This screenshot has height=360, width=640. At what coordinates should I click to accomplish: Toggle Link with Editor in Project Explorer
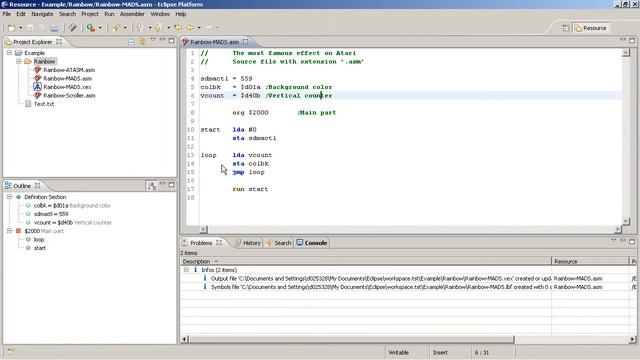tap(142, 42)
